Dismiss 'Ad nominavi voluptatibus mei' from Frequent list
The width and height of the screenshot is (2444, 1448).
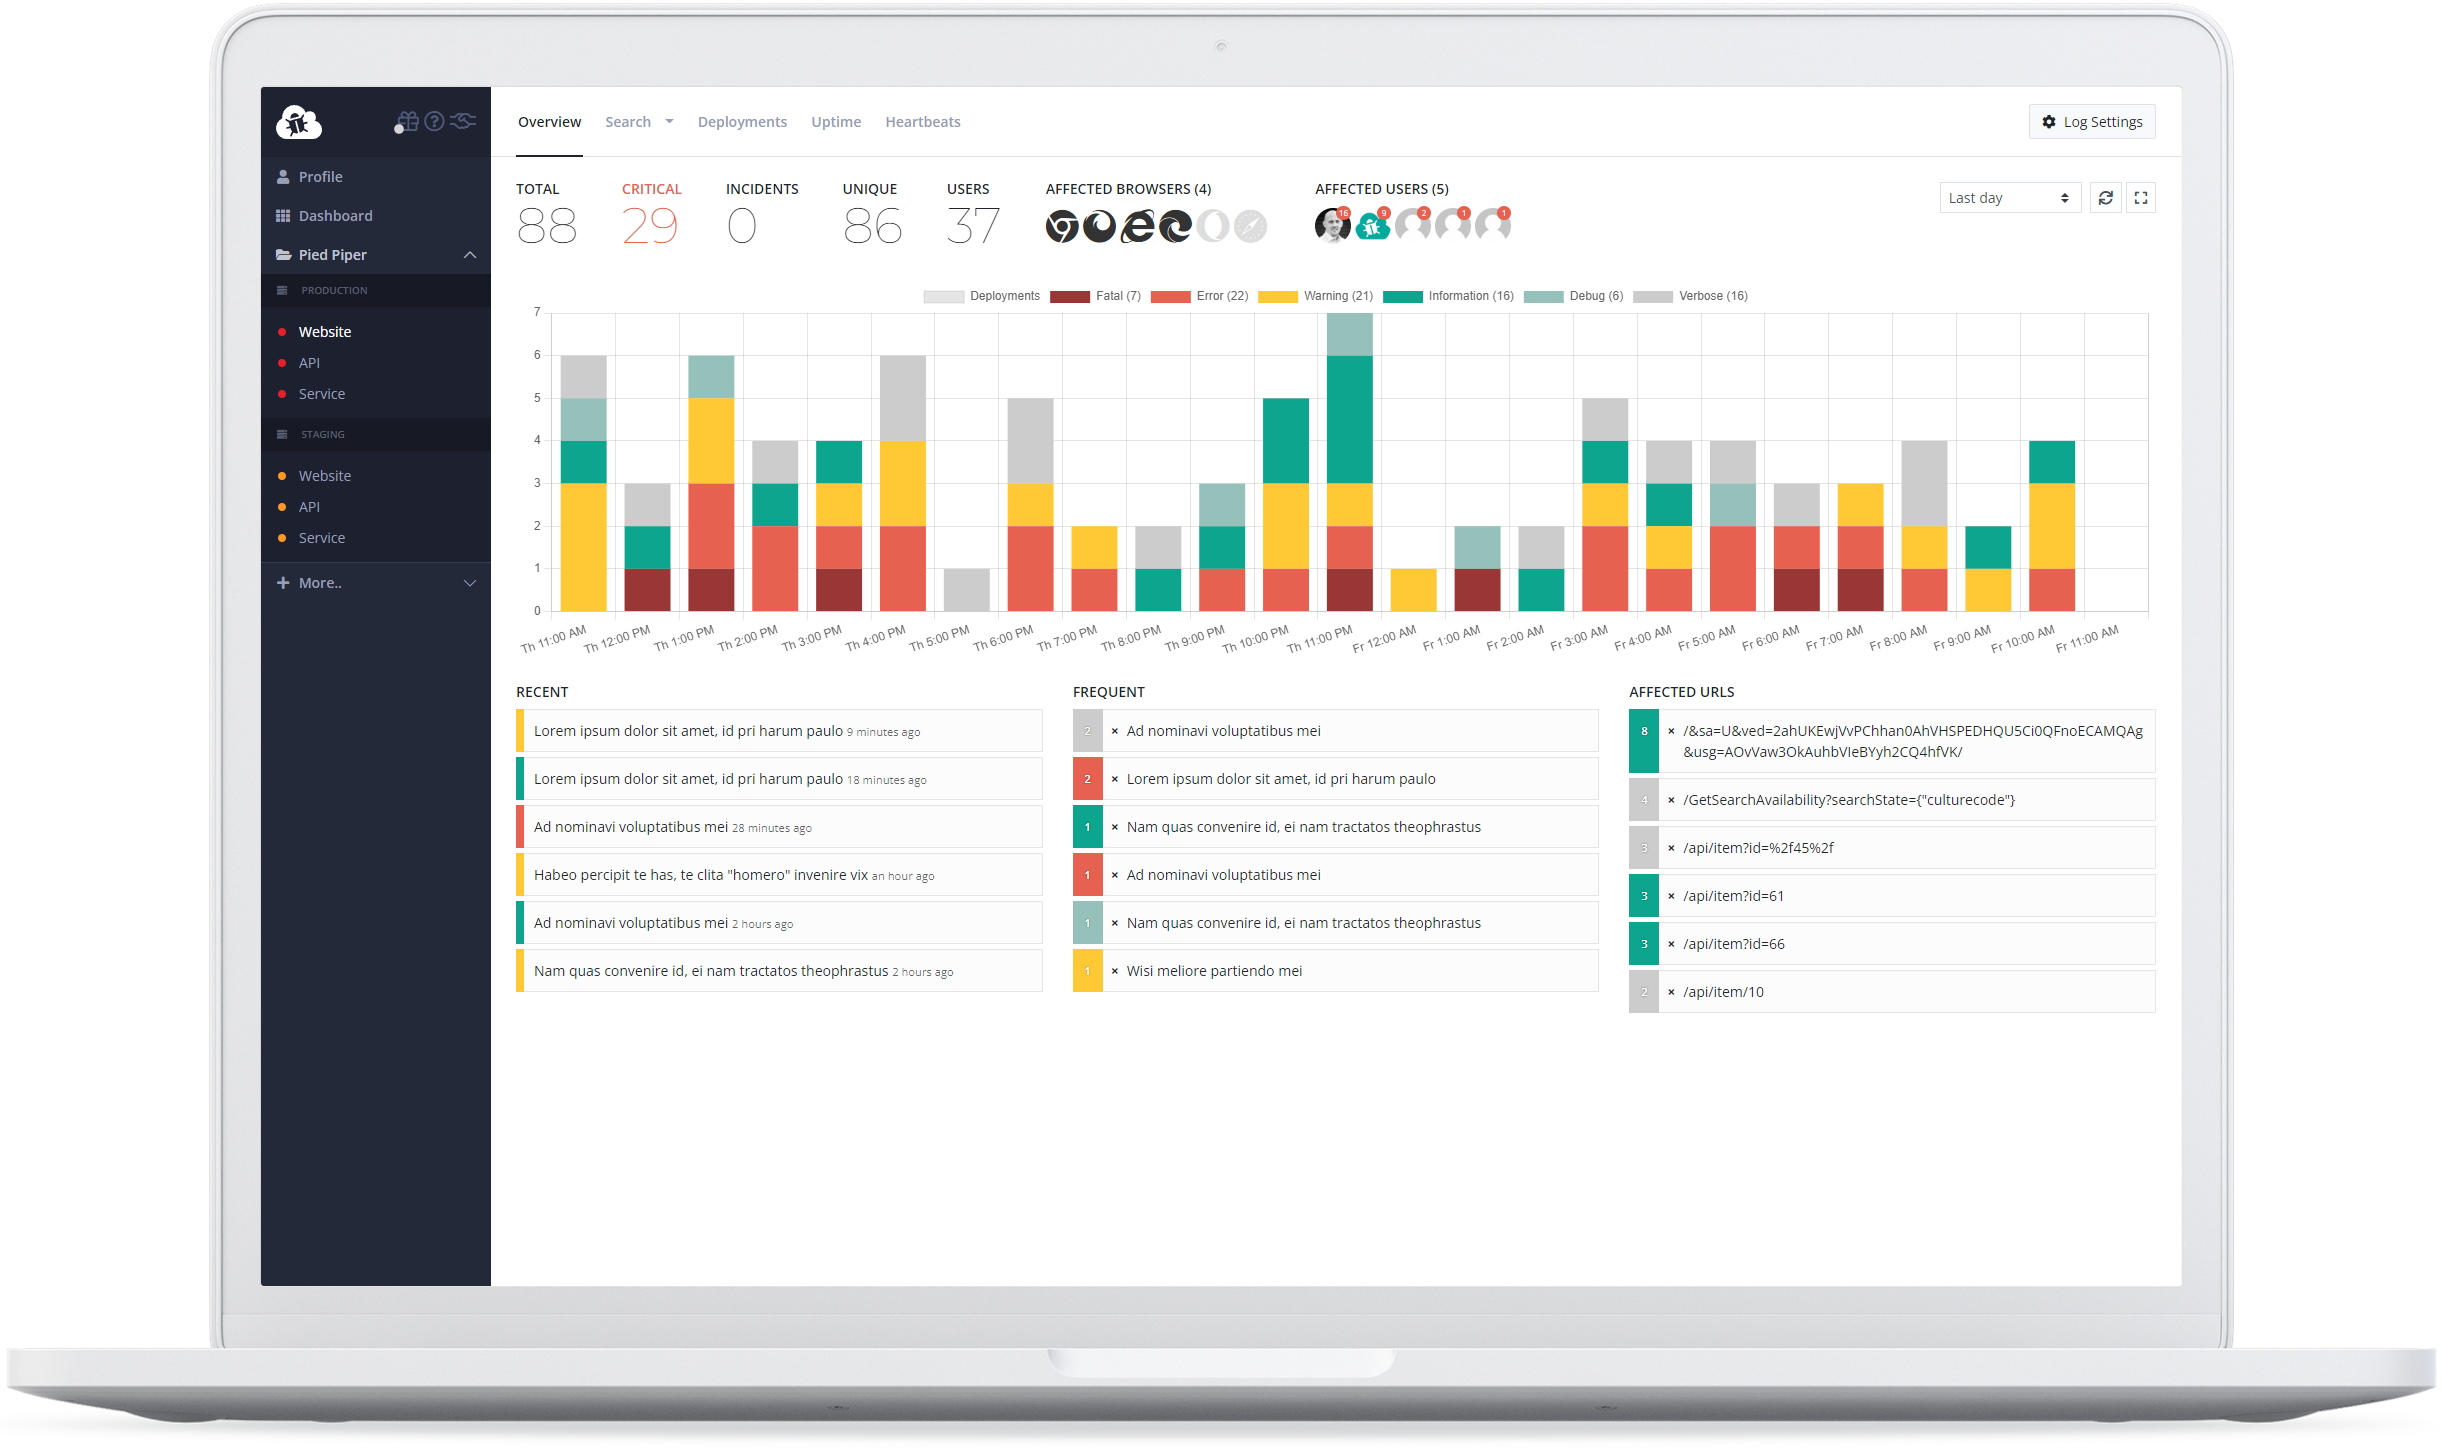point(1114,731)
